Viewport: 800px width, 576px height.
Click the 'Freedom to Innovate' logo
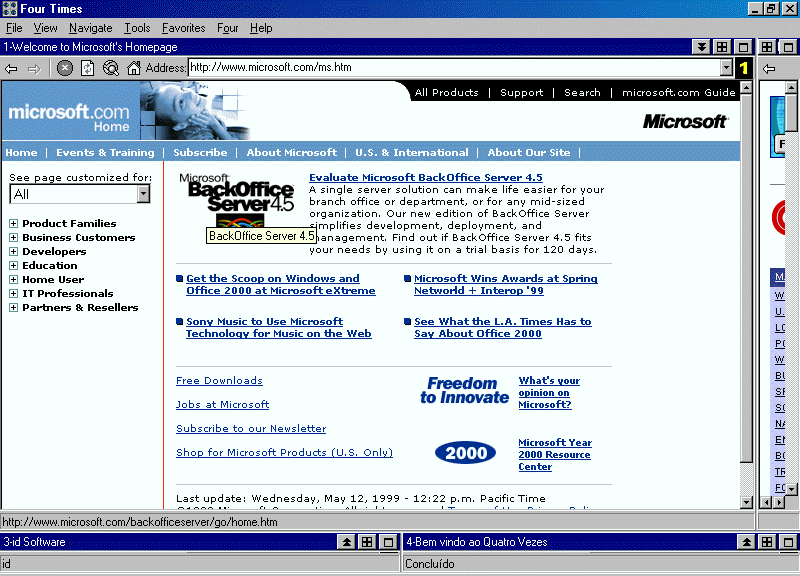click(x=464, y=390)
